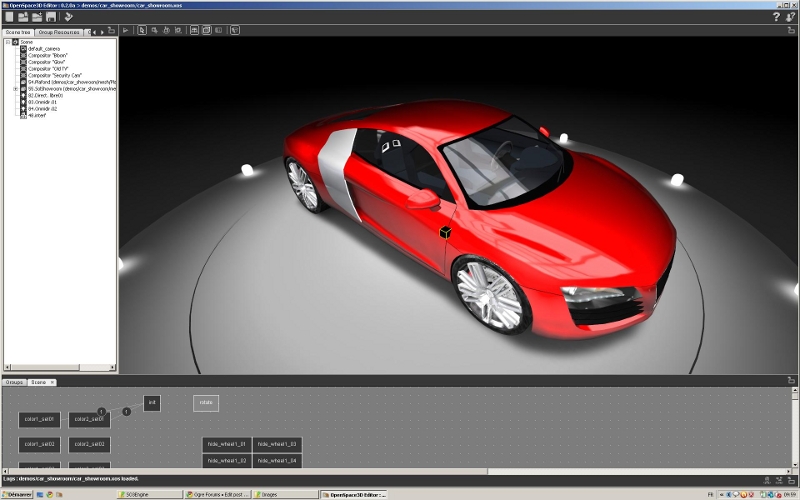
Task: Click the Open scene folder icon
Action: [x=23, y=17]
